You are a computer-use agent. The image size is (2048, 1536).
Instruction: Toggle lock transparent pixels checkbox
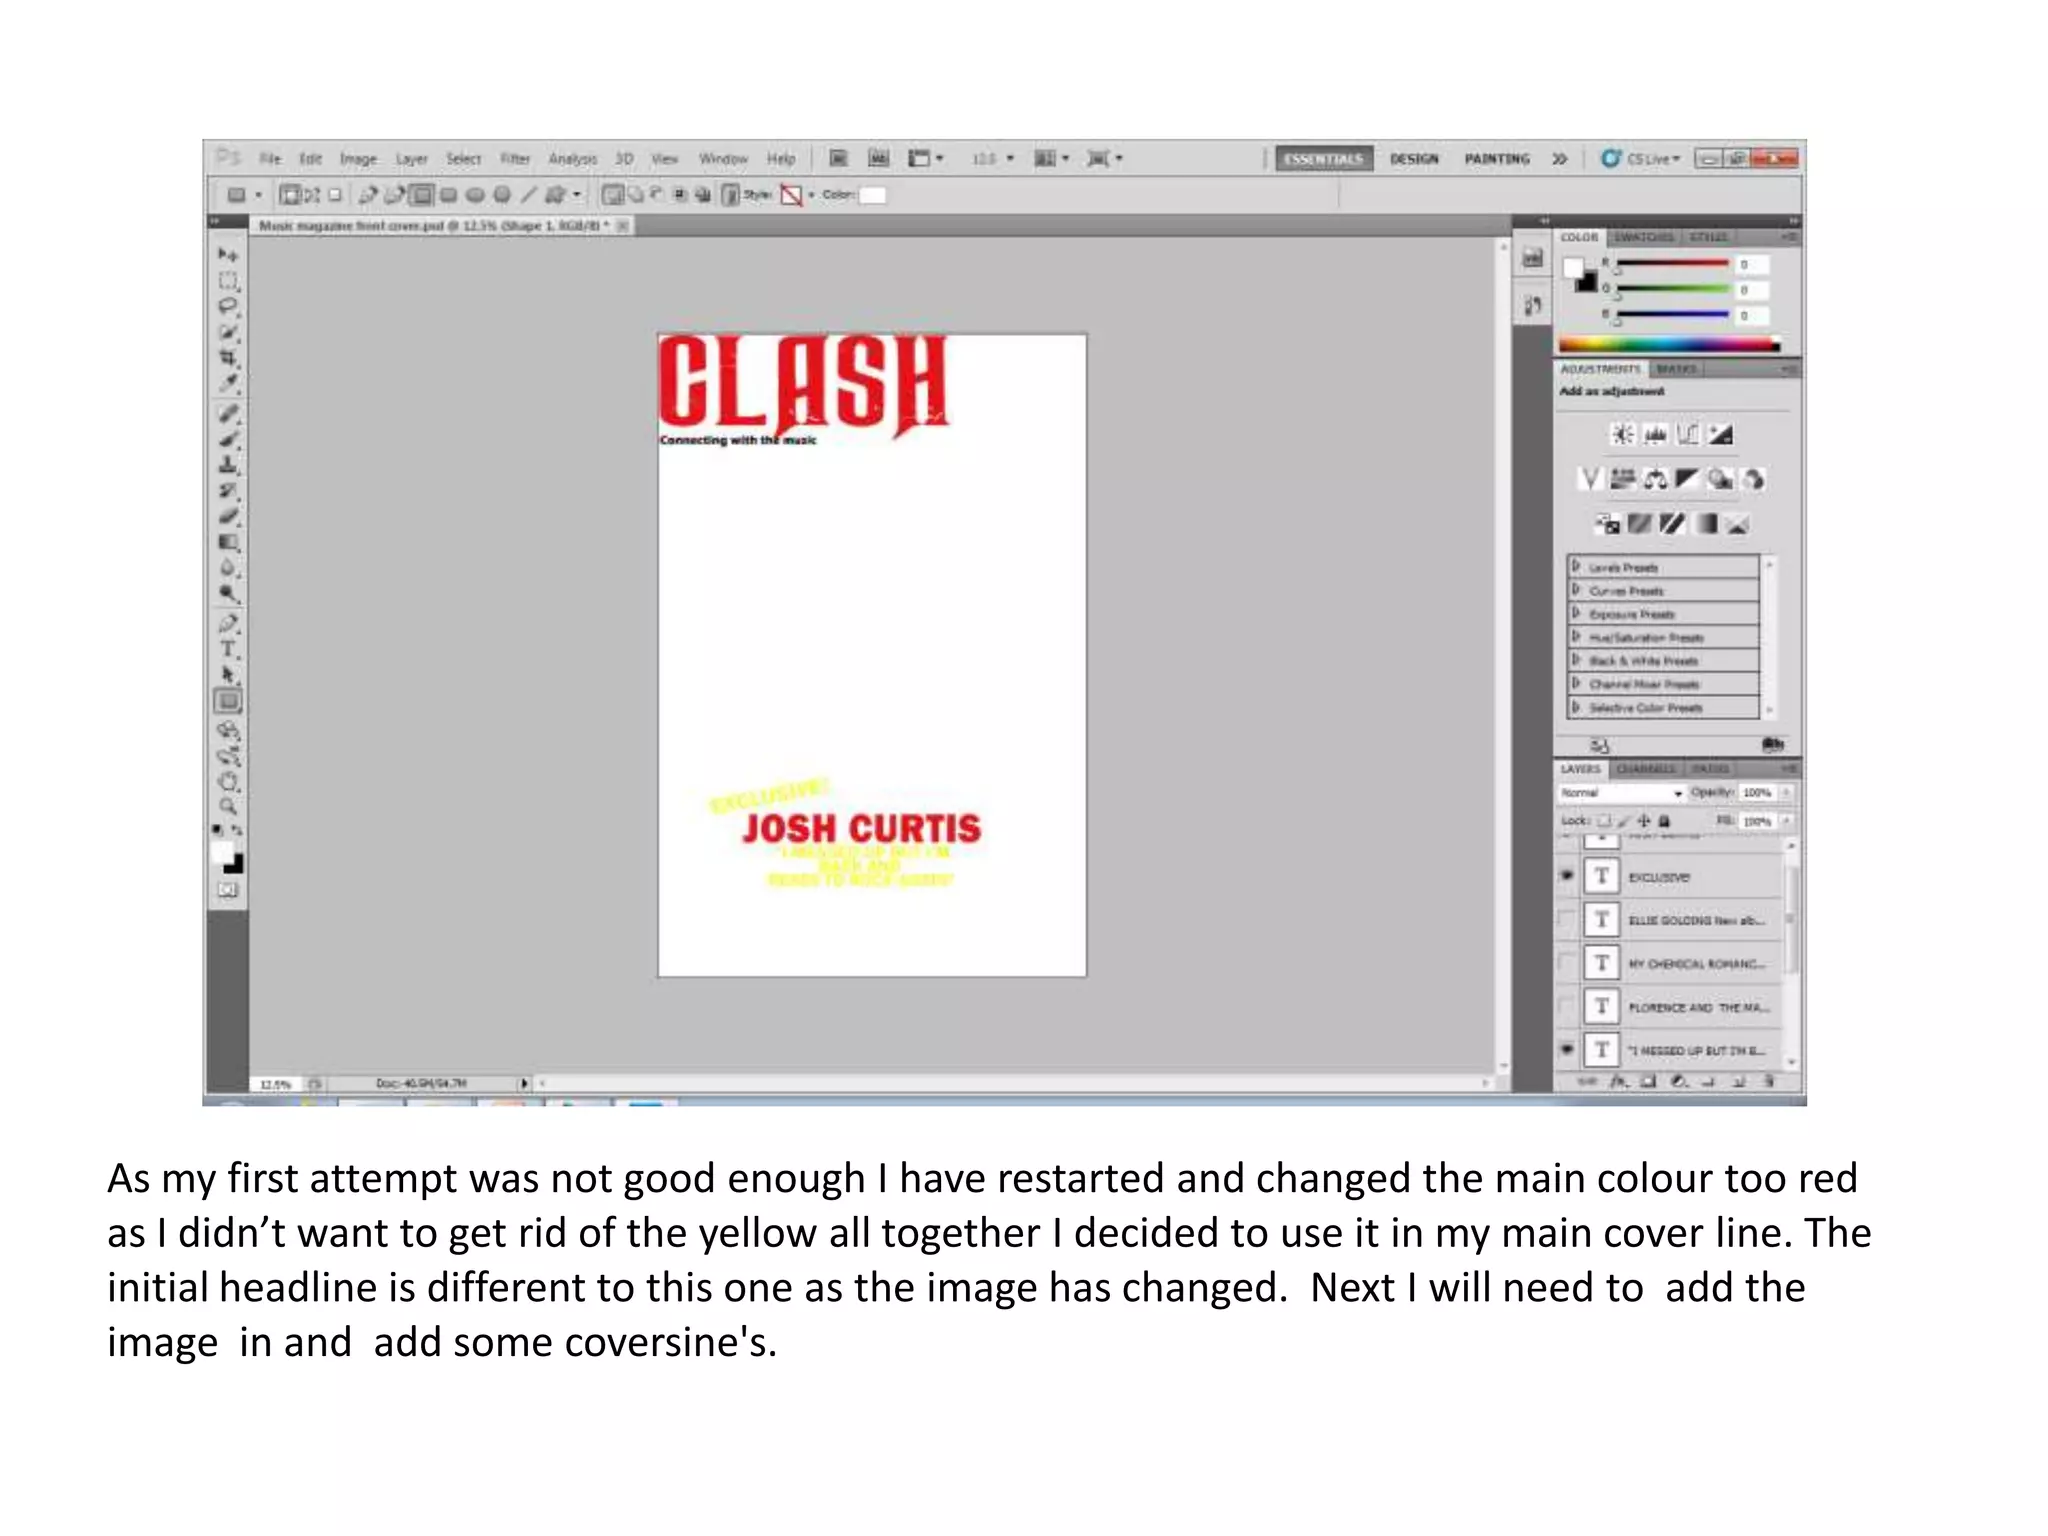[1604, 821]
